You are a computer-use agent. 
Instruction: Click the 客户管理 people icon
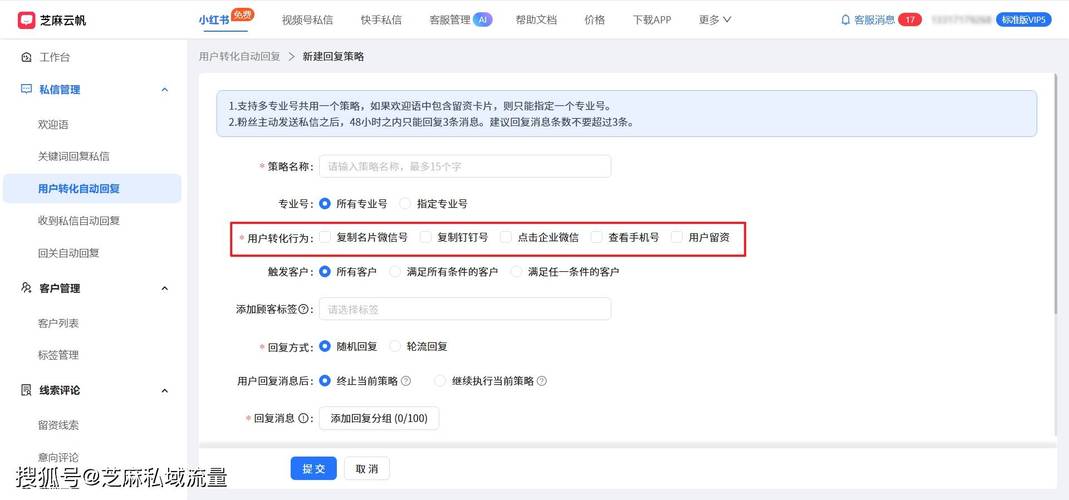(x=27, y=288)
